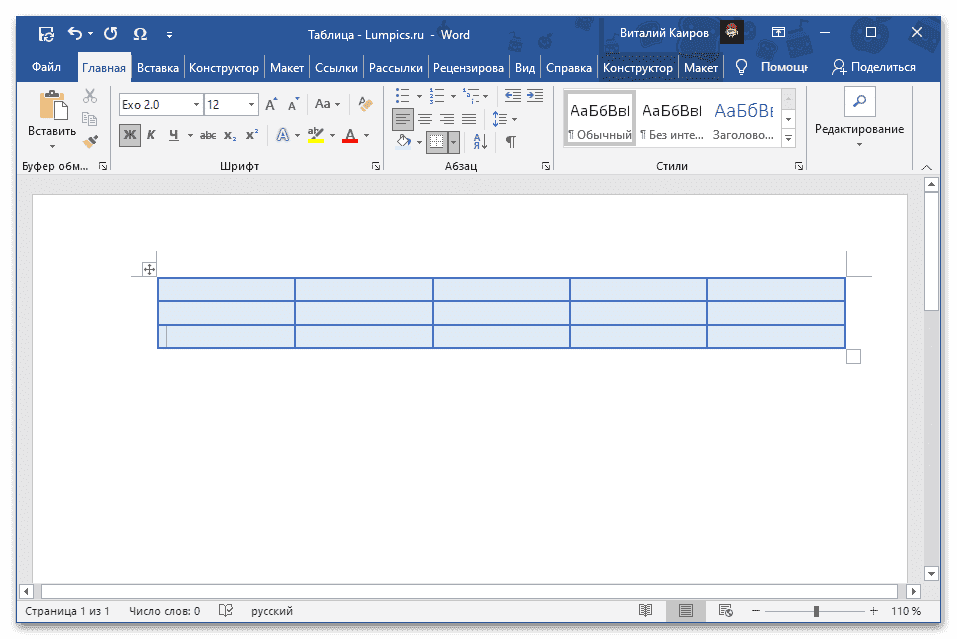Viewport: 957px width, 639px height.
Task: Clear all formatting with the eraser icon
Action: (x=364, y=104)
